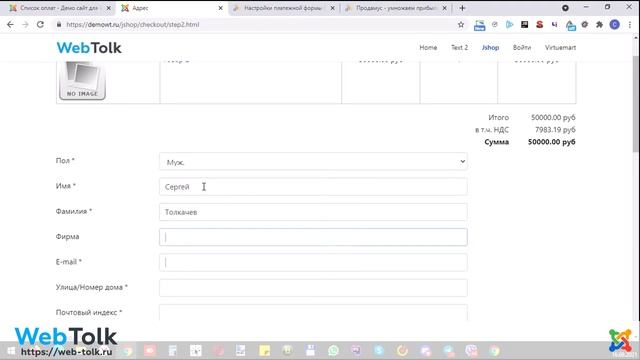Open the black square extension icon
Viewport: 640px width, 360px height.
[x=524, y=24]
